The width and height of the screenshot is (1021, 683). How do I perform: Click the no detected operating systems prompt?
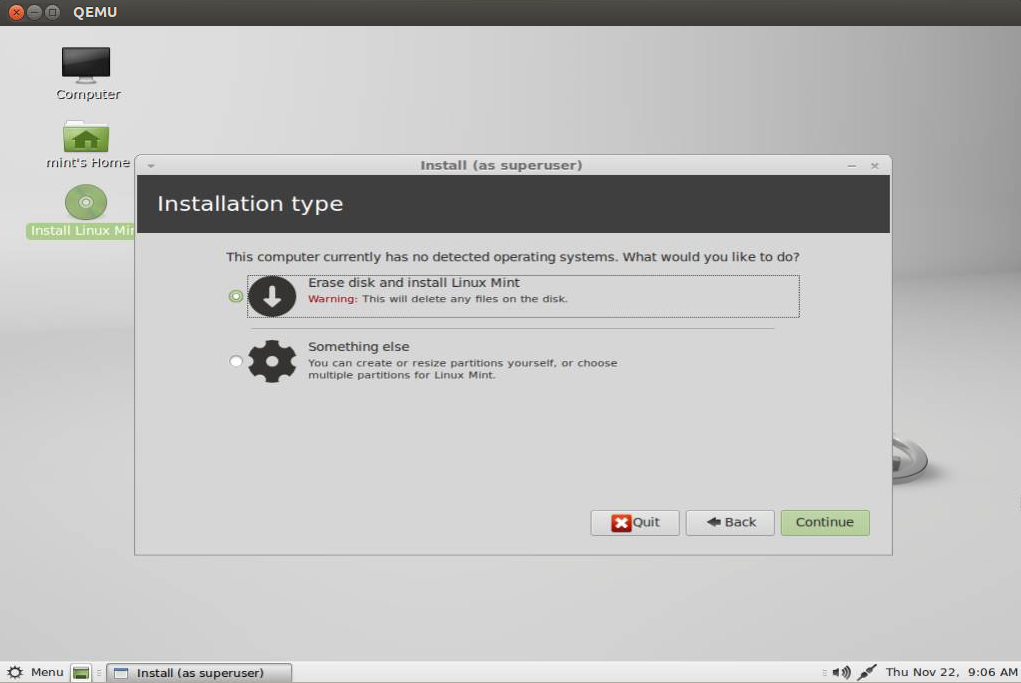coord(512,257)
